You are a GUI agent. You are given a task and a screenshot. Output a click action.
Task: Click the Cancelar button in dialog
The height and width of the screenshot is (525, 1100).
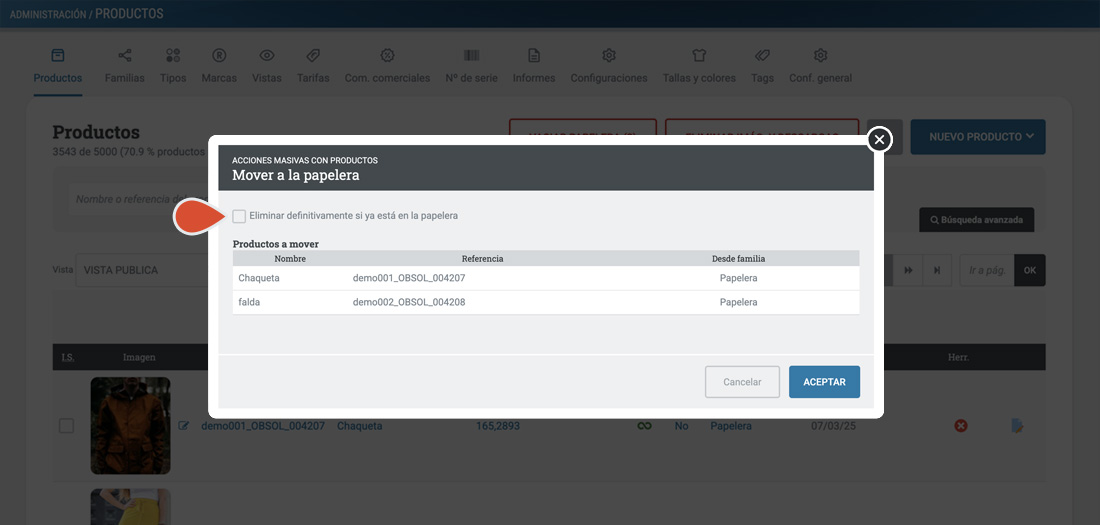coord(742,382)
